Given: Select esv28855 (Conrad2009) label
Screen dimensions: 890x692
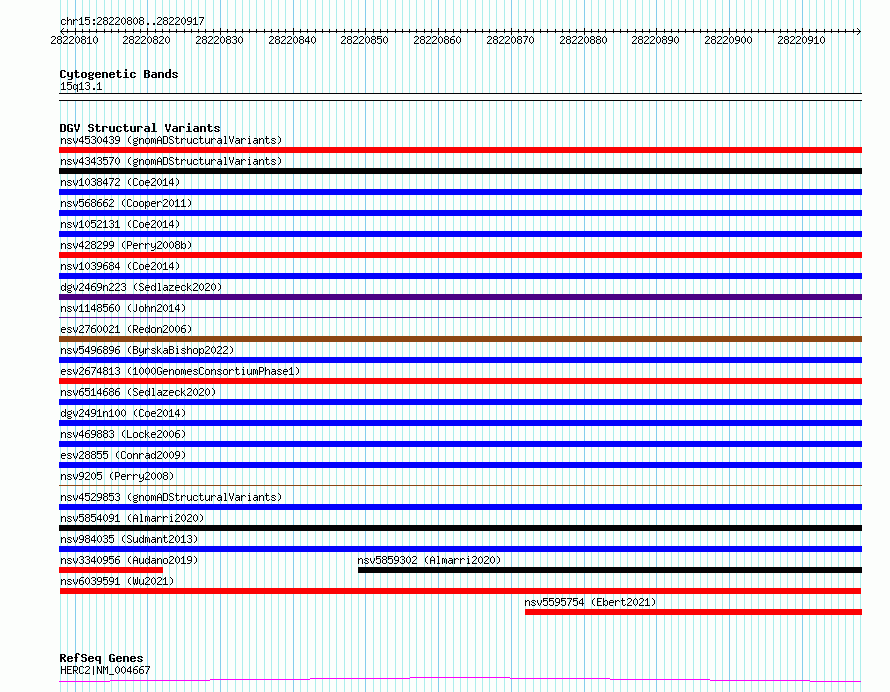Looking at the screenshot, I should click(x=123, y=455).
